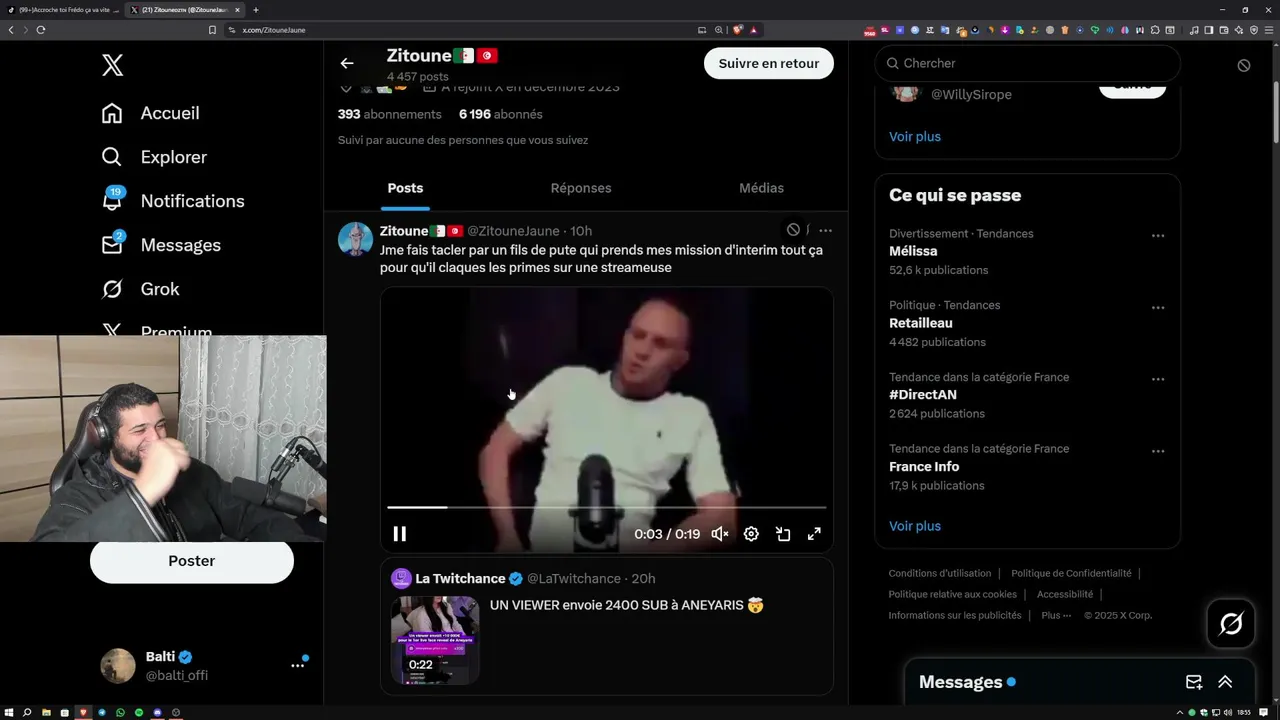Click browser back arrow

click(x=11, y=30)
